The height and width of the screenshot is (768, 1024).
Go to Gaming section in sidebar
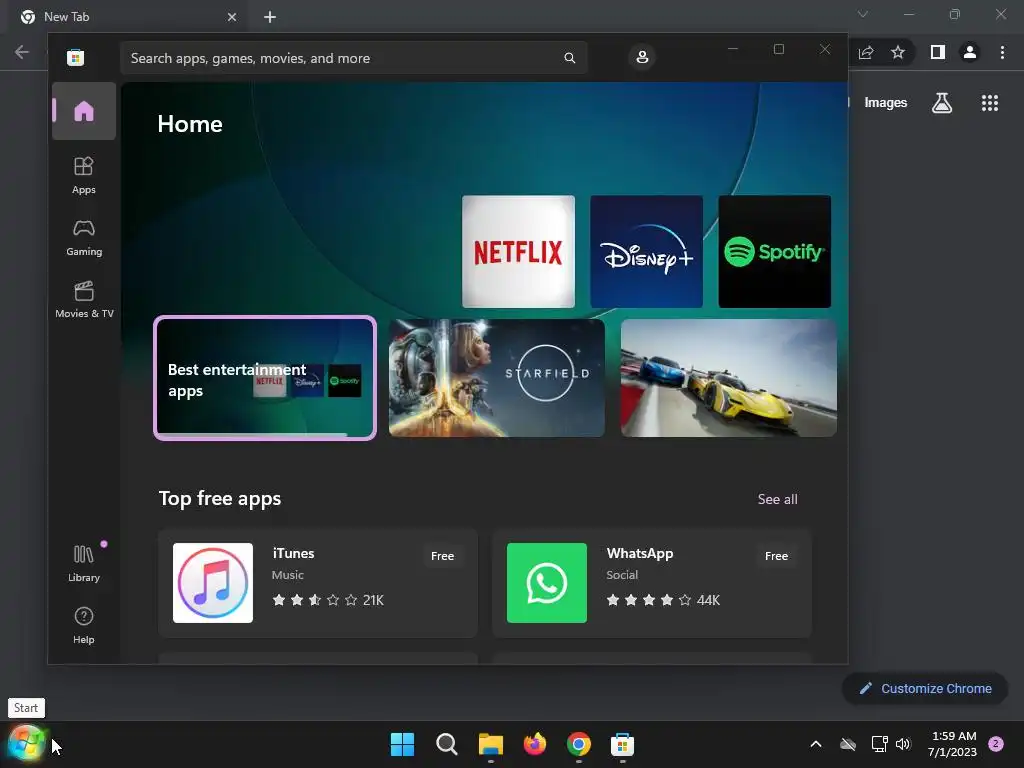pos(84,238)
